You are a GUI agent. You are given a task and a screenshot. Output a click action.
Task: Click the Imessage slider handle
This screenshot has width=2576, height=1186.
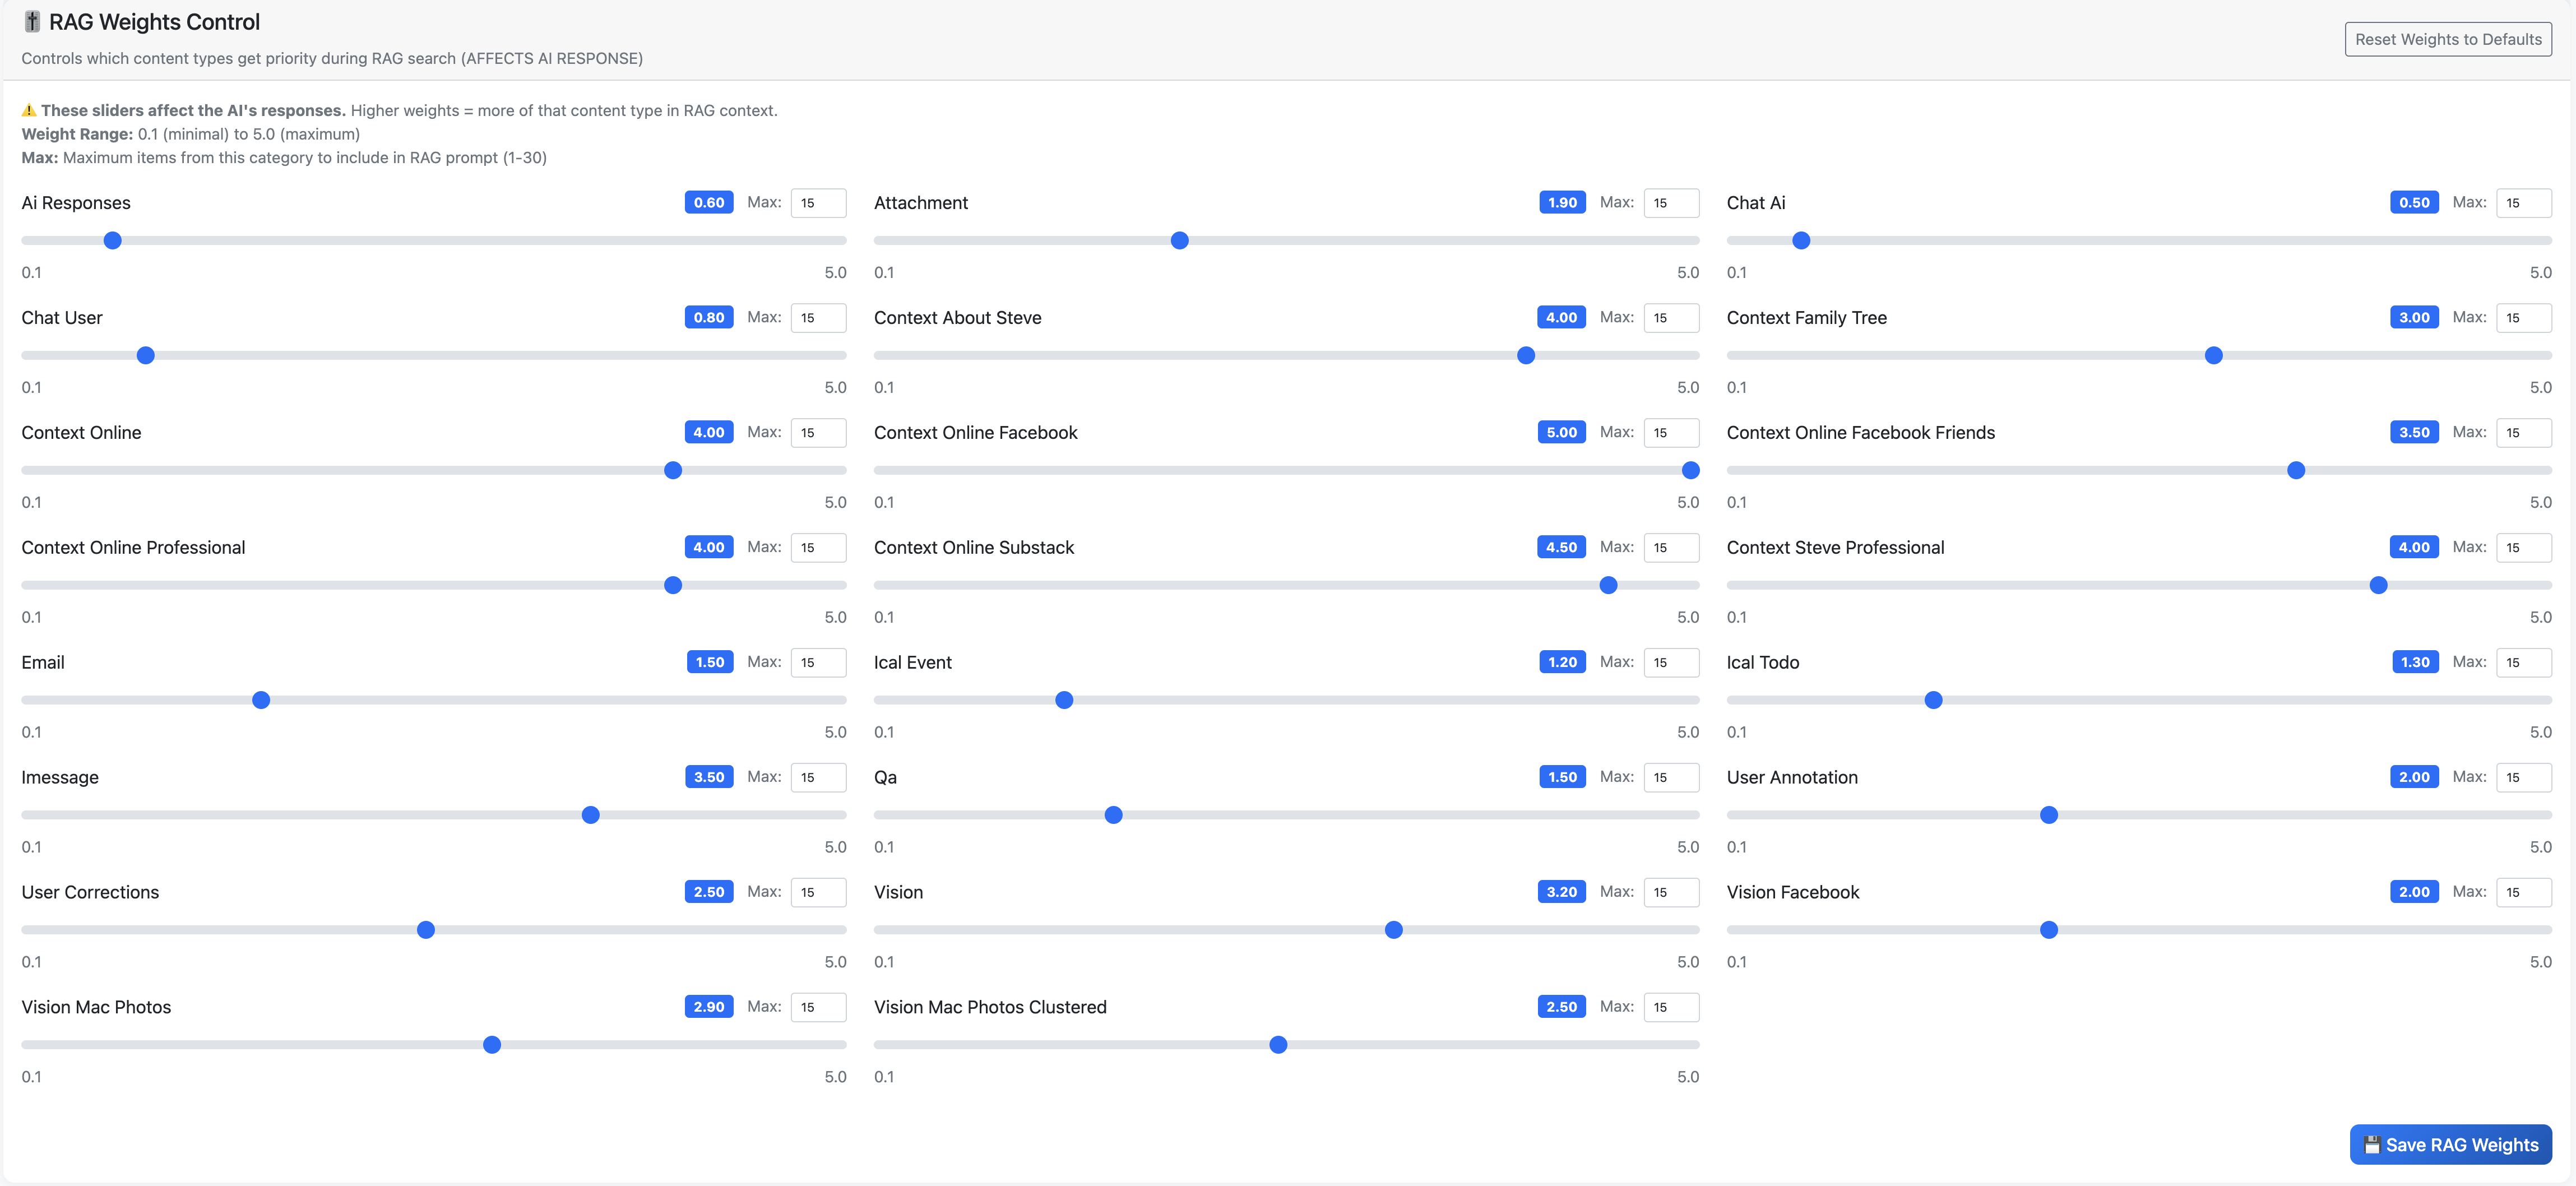pyautogui.click(x=591, y=815)
